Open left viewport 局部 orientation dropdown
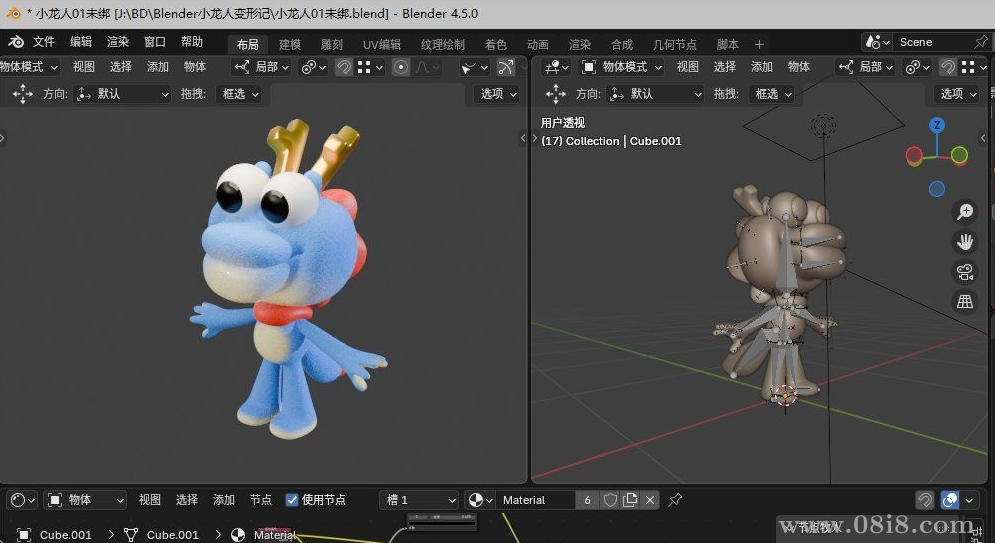This screenshot has height=543, width=995. tap(262, 67)
